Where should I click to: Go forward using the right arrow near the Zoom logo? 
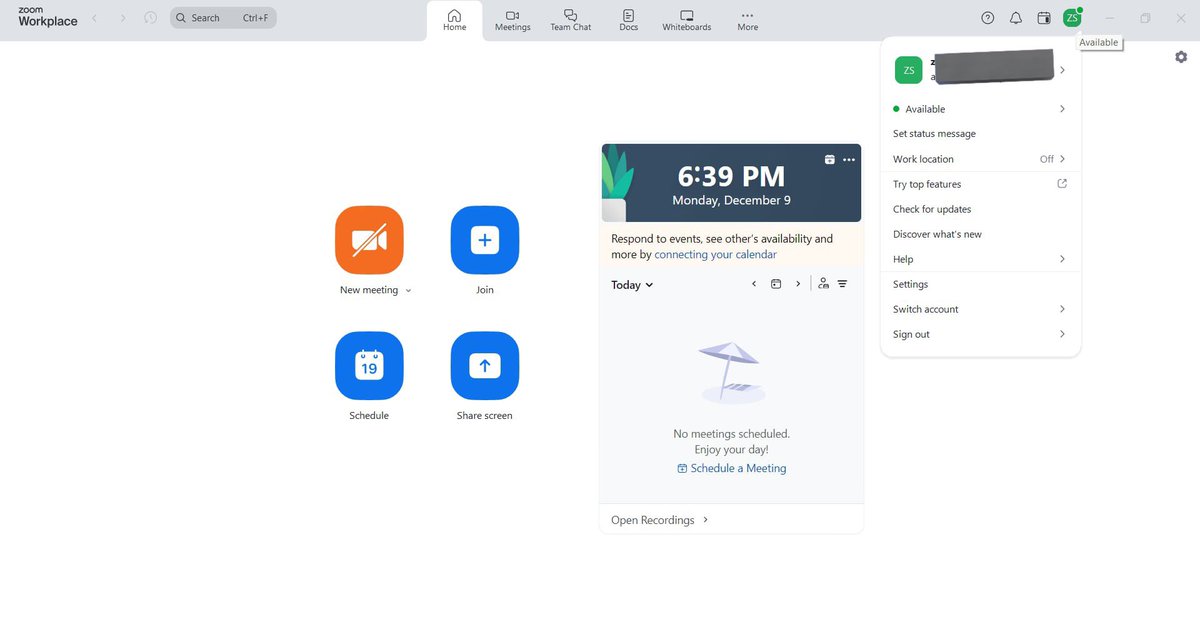tap(123, 18)
